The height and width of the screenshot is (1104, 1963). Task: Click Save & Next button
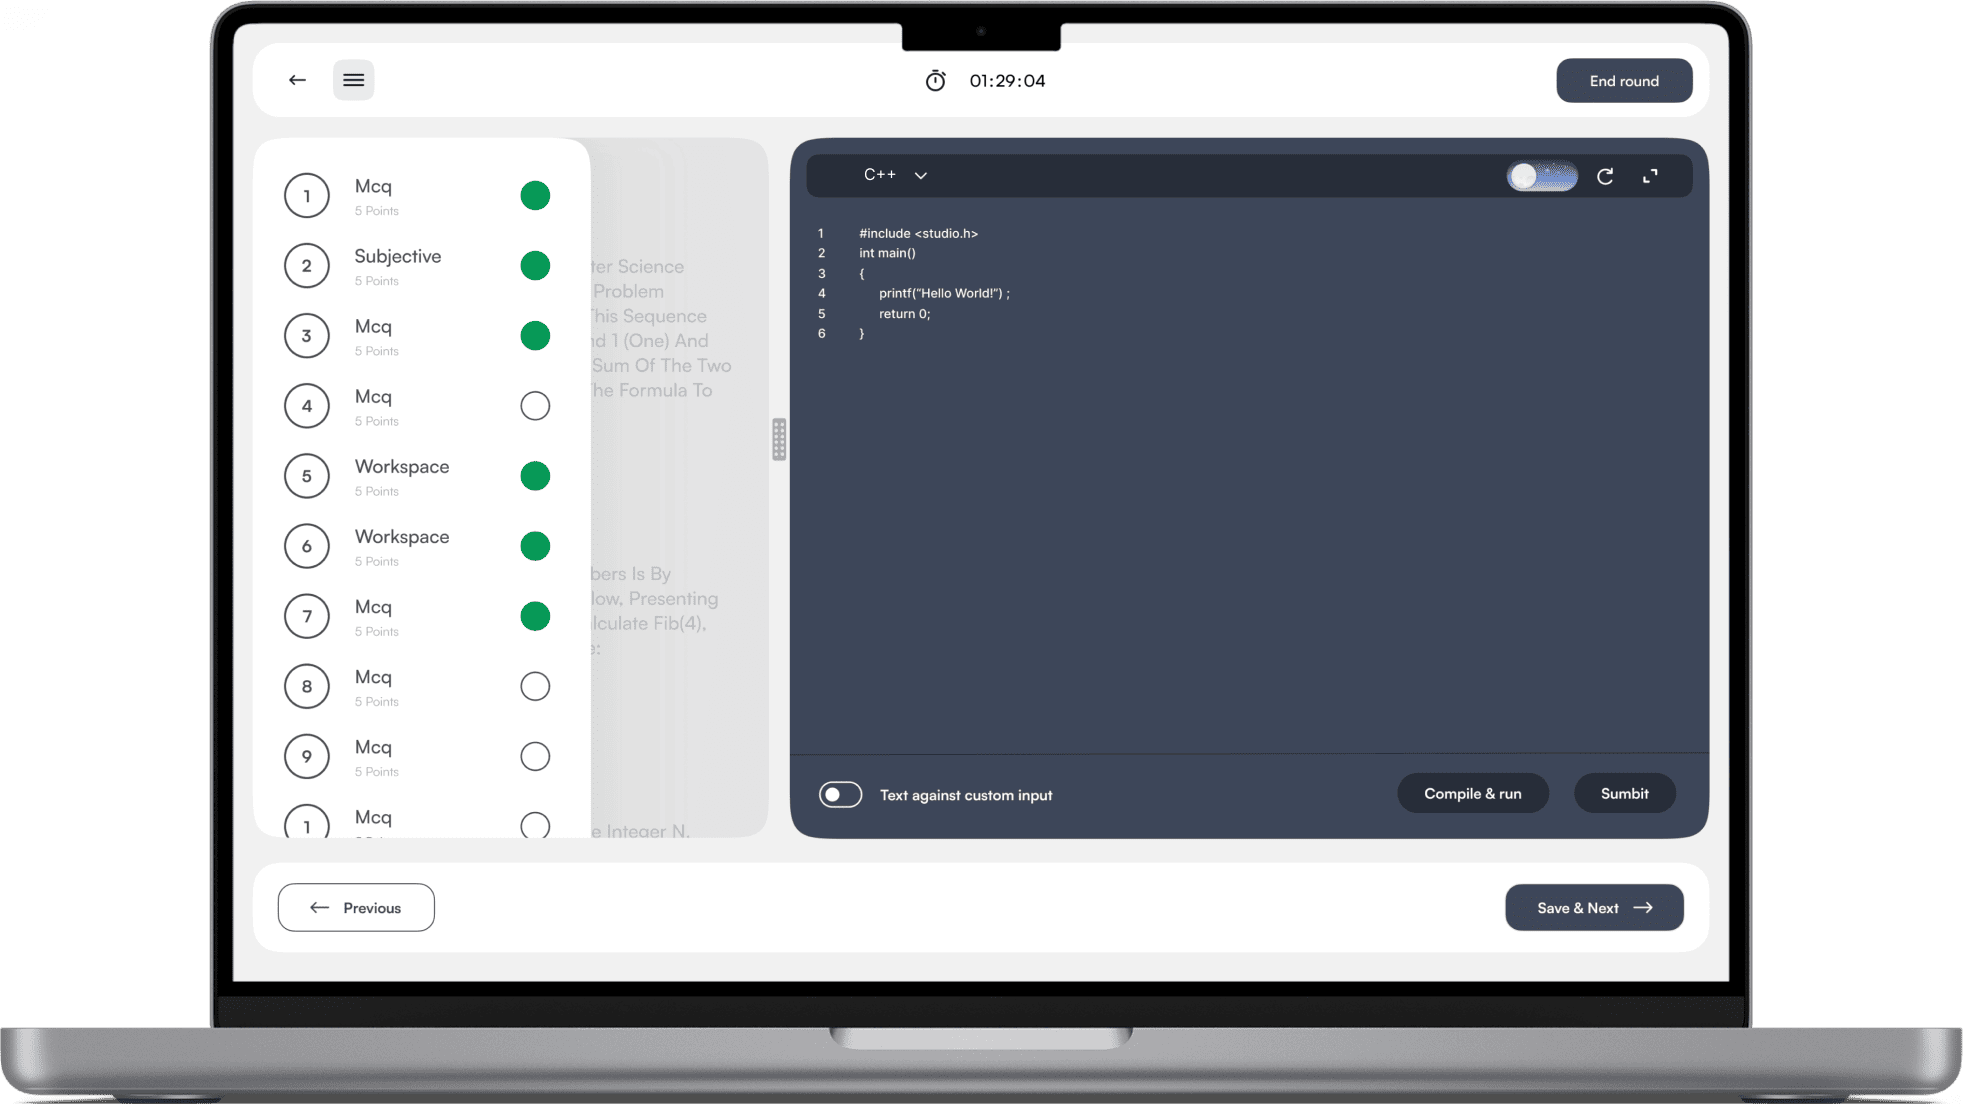coord(1594,907)
